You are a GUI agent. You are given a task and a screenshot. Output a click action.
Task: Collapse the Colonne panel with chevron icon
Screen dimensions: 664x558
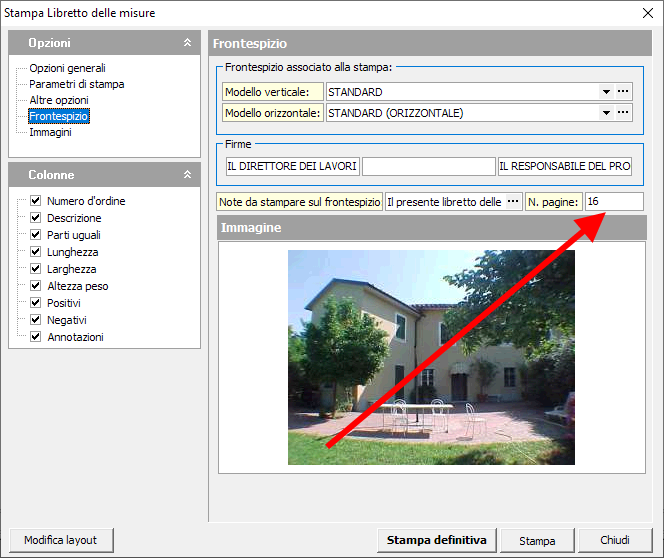[x=187, y=175]
